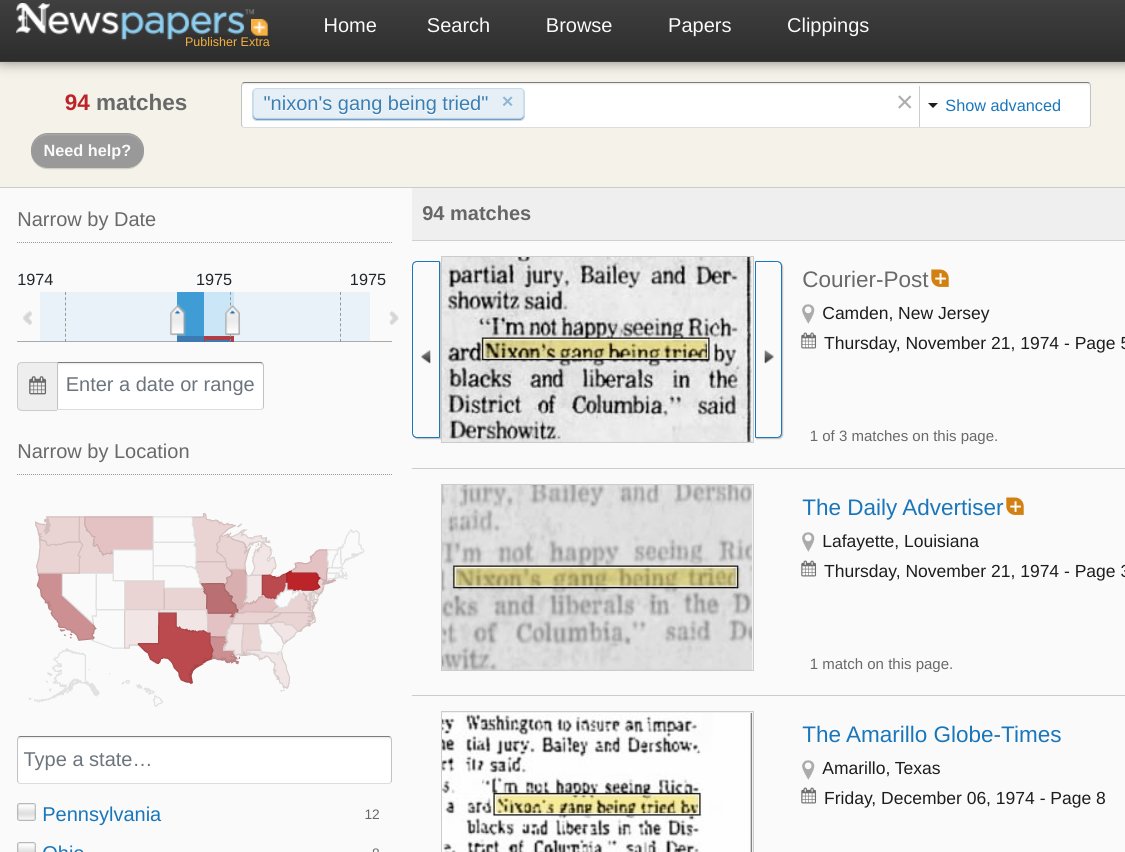Select California on the location map

pyautogui.click(x=60, y=607)
